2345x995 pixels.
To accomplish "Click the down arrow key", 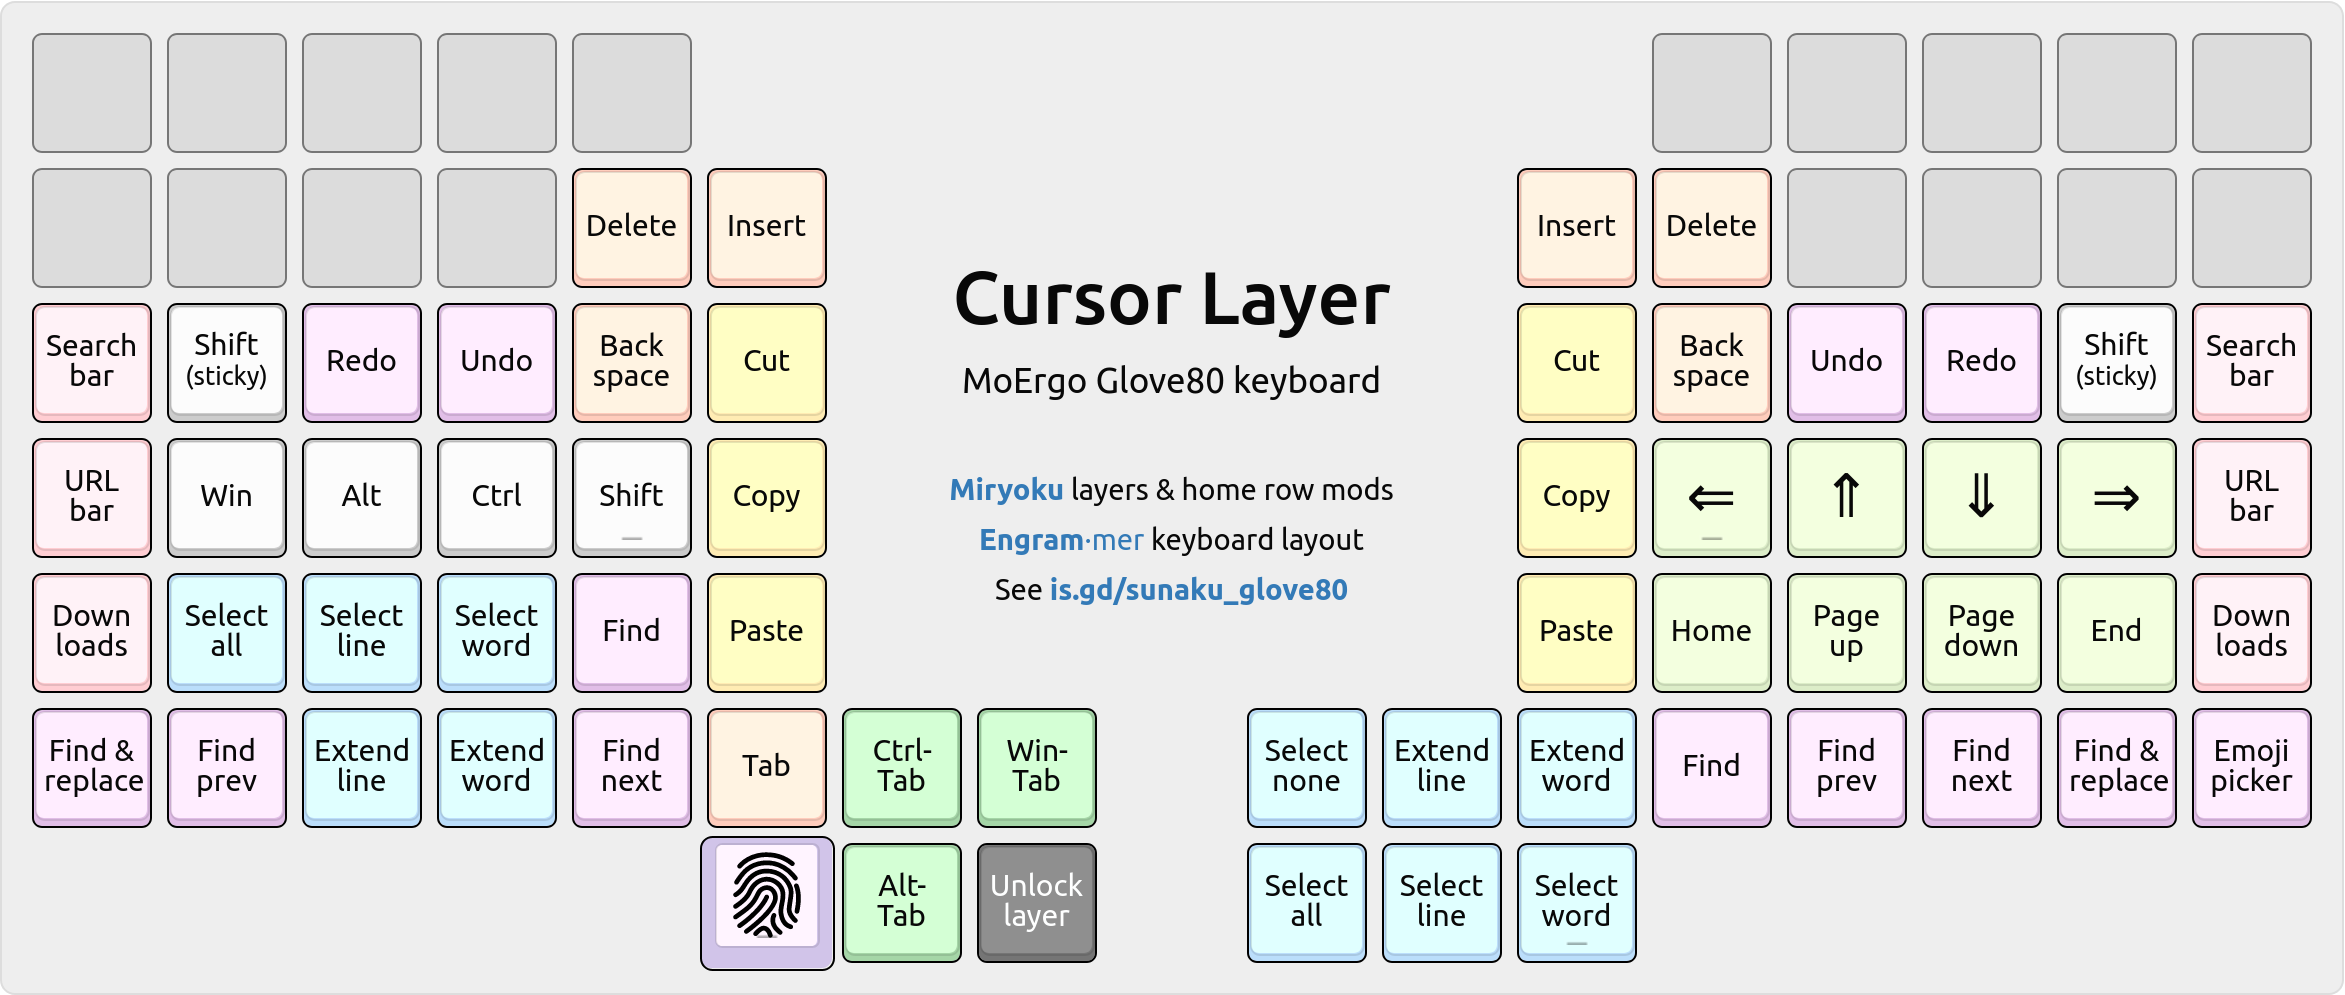I will (1981, 497).
